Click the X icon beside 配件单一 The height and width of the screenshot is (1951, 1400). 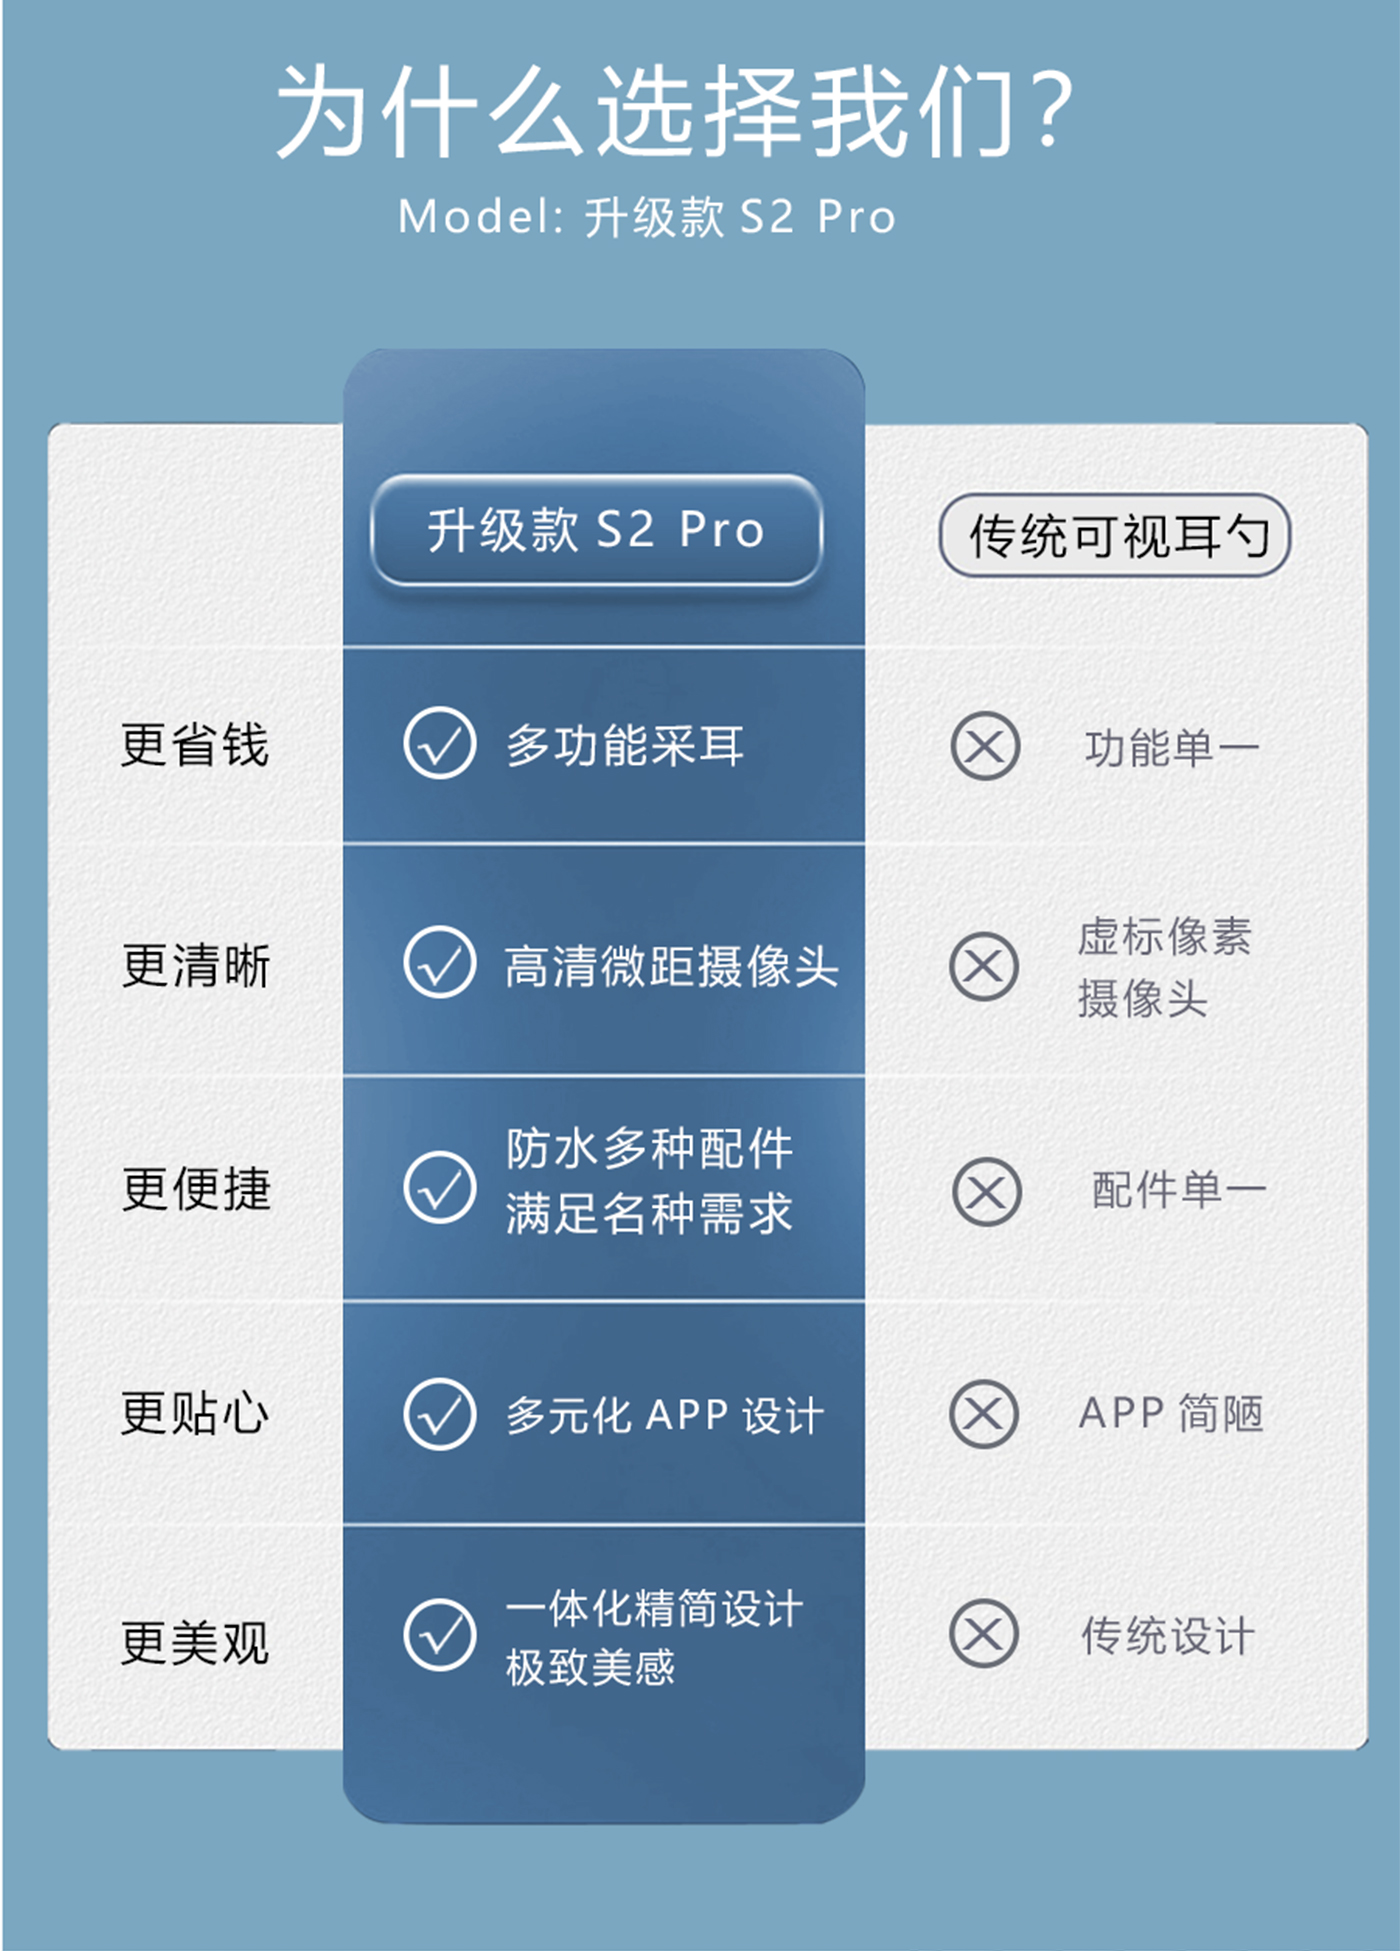[986, 1192]
